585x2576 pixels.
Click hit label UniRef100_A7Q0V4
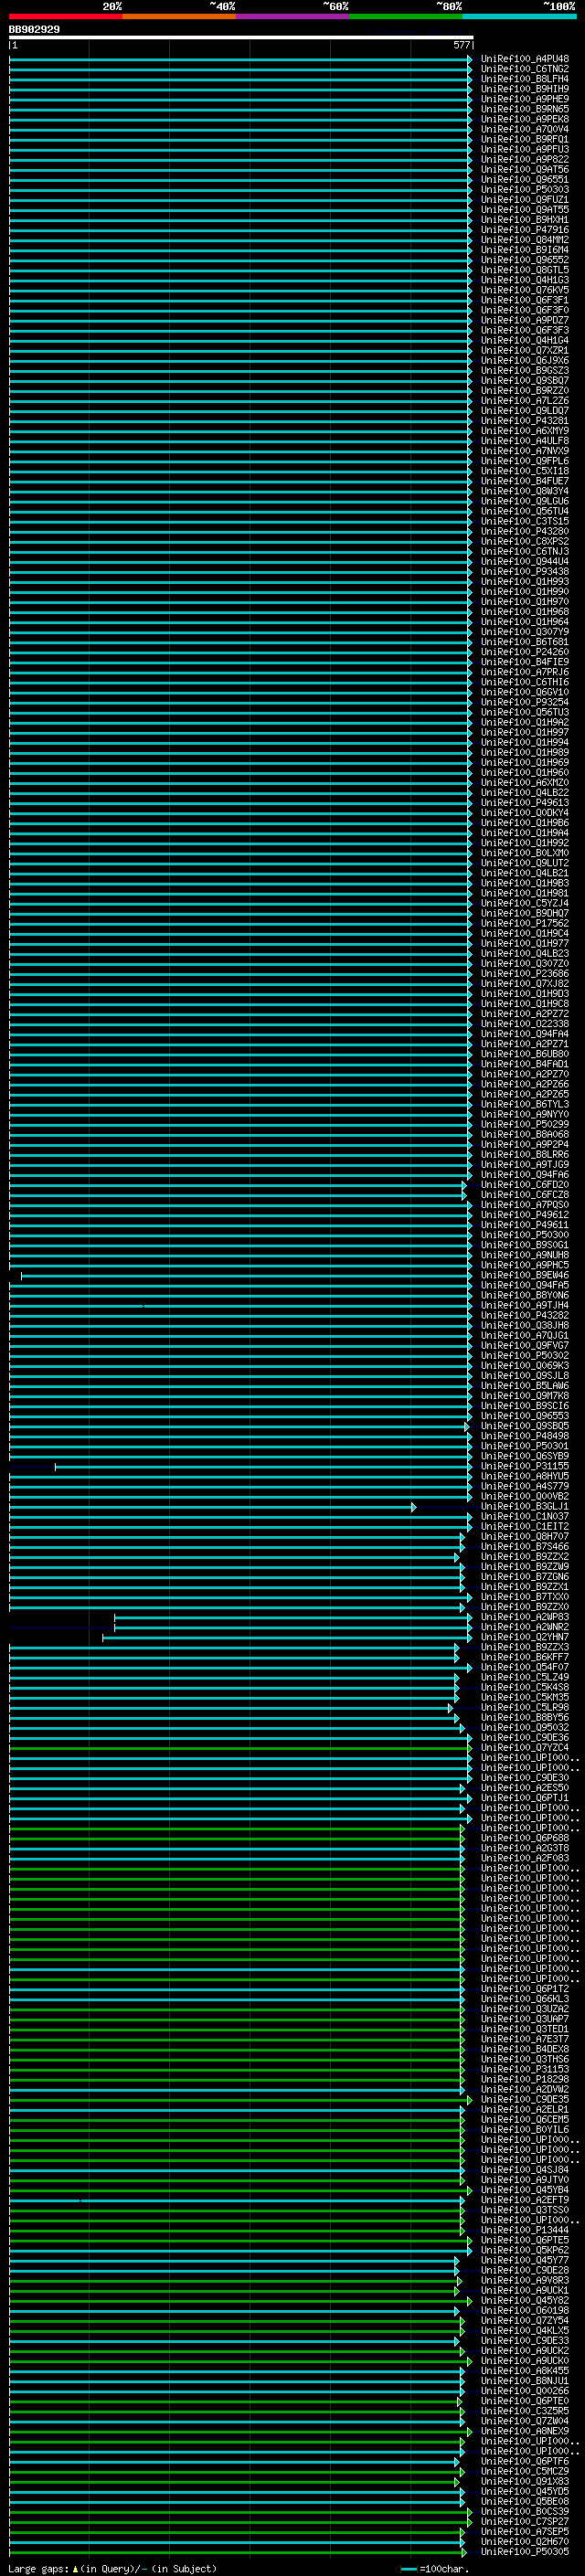[x=524, y=129]
